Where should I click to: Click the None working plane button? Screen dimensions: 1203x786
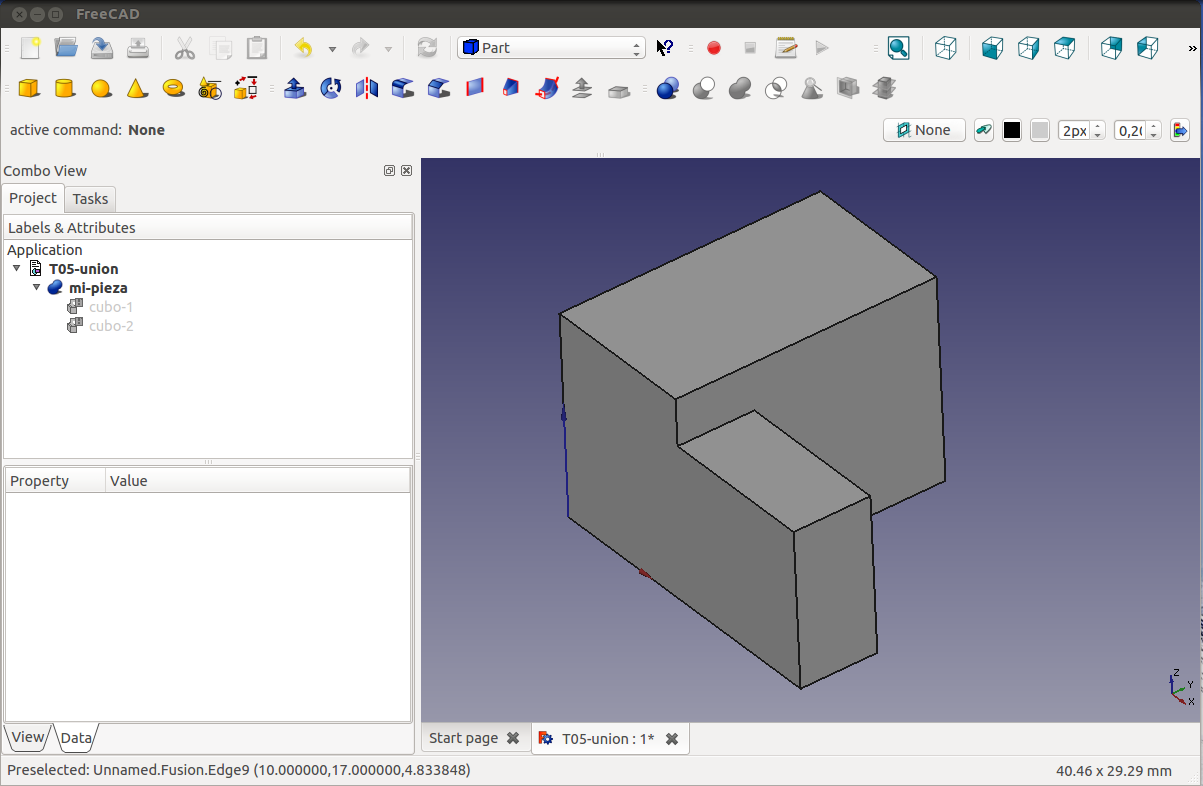pos(924,130)
